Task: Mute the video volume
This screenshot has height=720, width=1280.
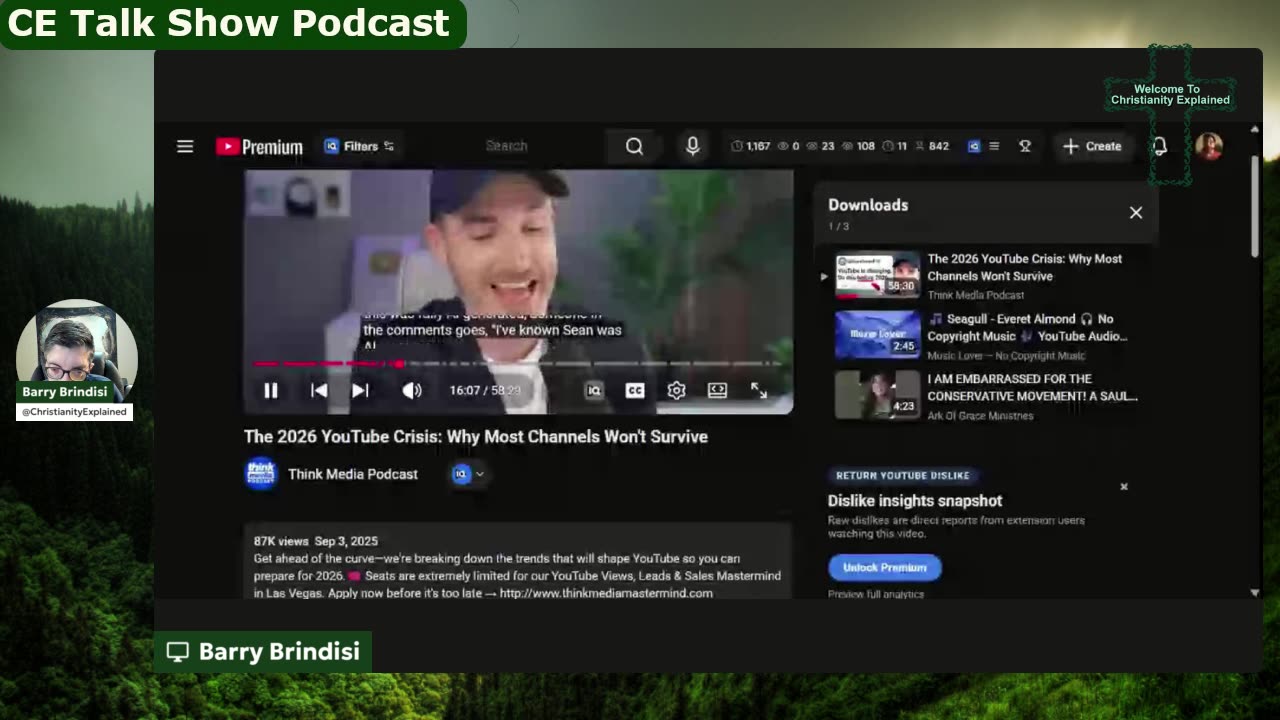Action: coord(412,390)
